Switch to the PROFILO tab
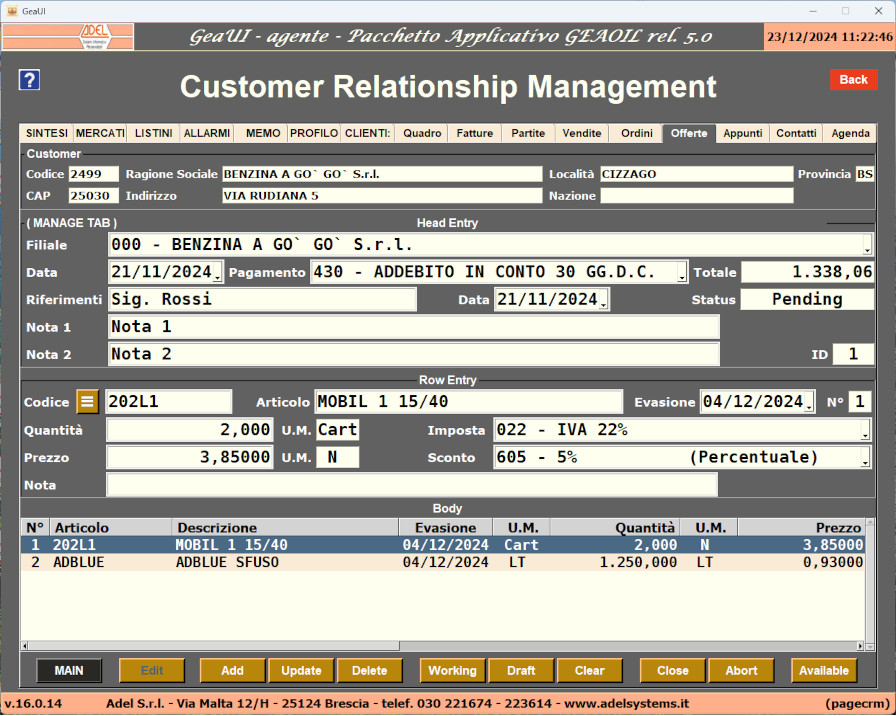This screenshot has width=896, height=716. point(314,133)
